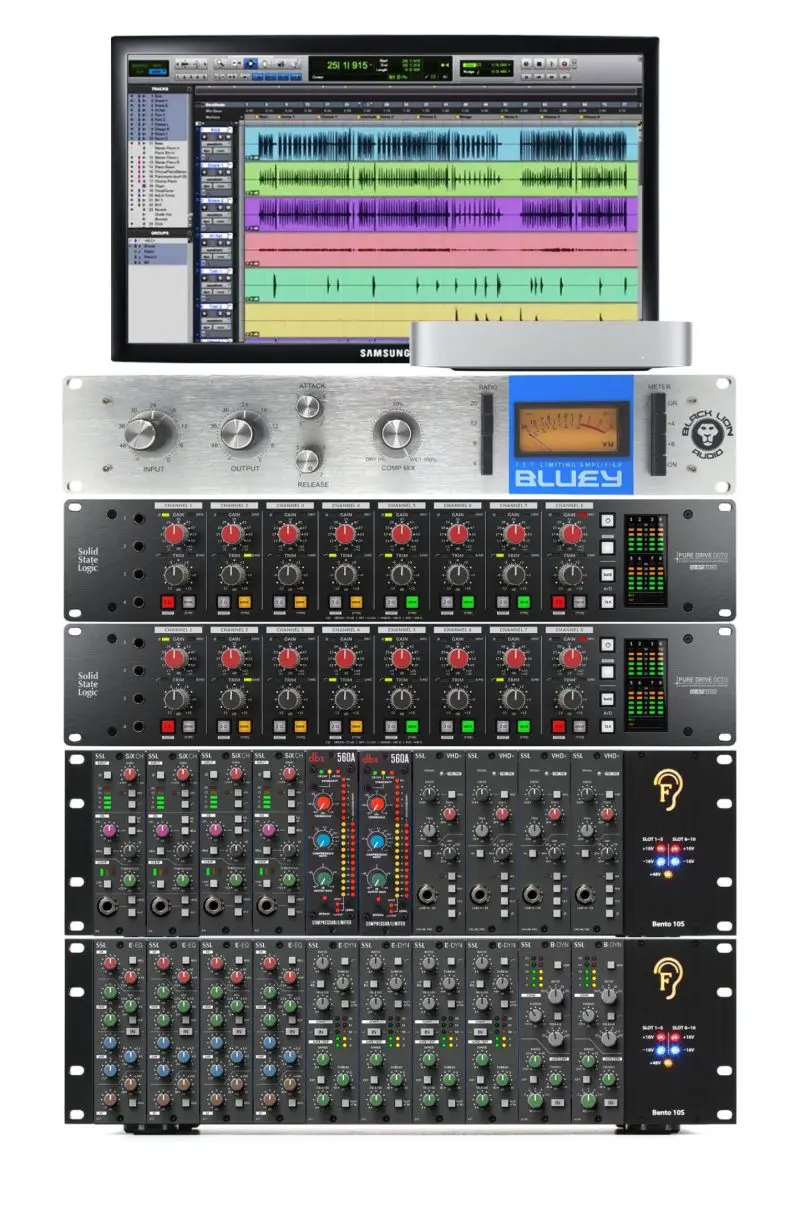Click the RATE button on upper Pure Drive Octo
Screen dimensions: 800x1207
[607, 575]
